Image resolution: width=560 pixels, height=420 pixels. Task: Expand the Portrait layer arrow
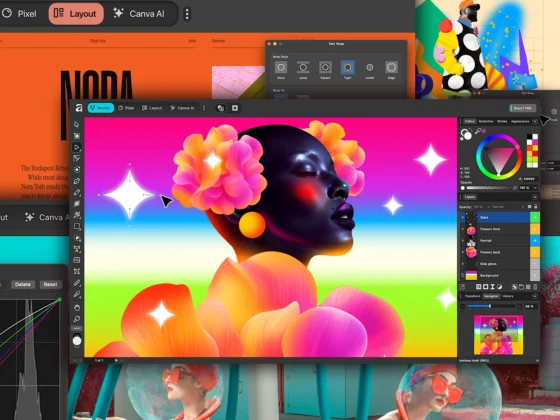(463, 240)
